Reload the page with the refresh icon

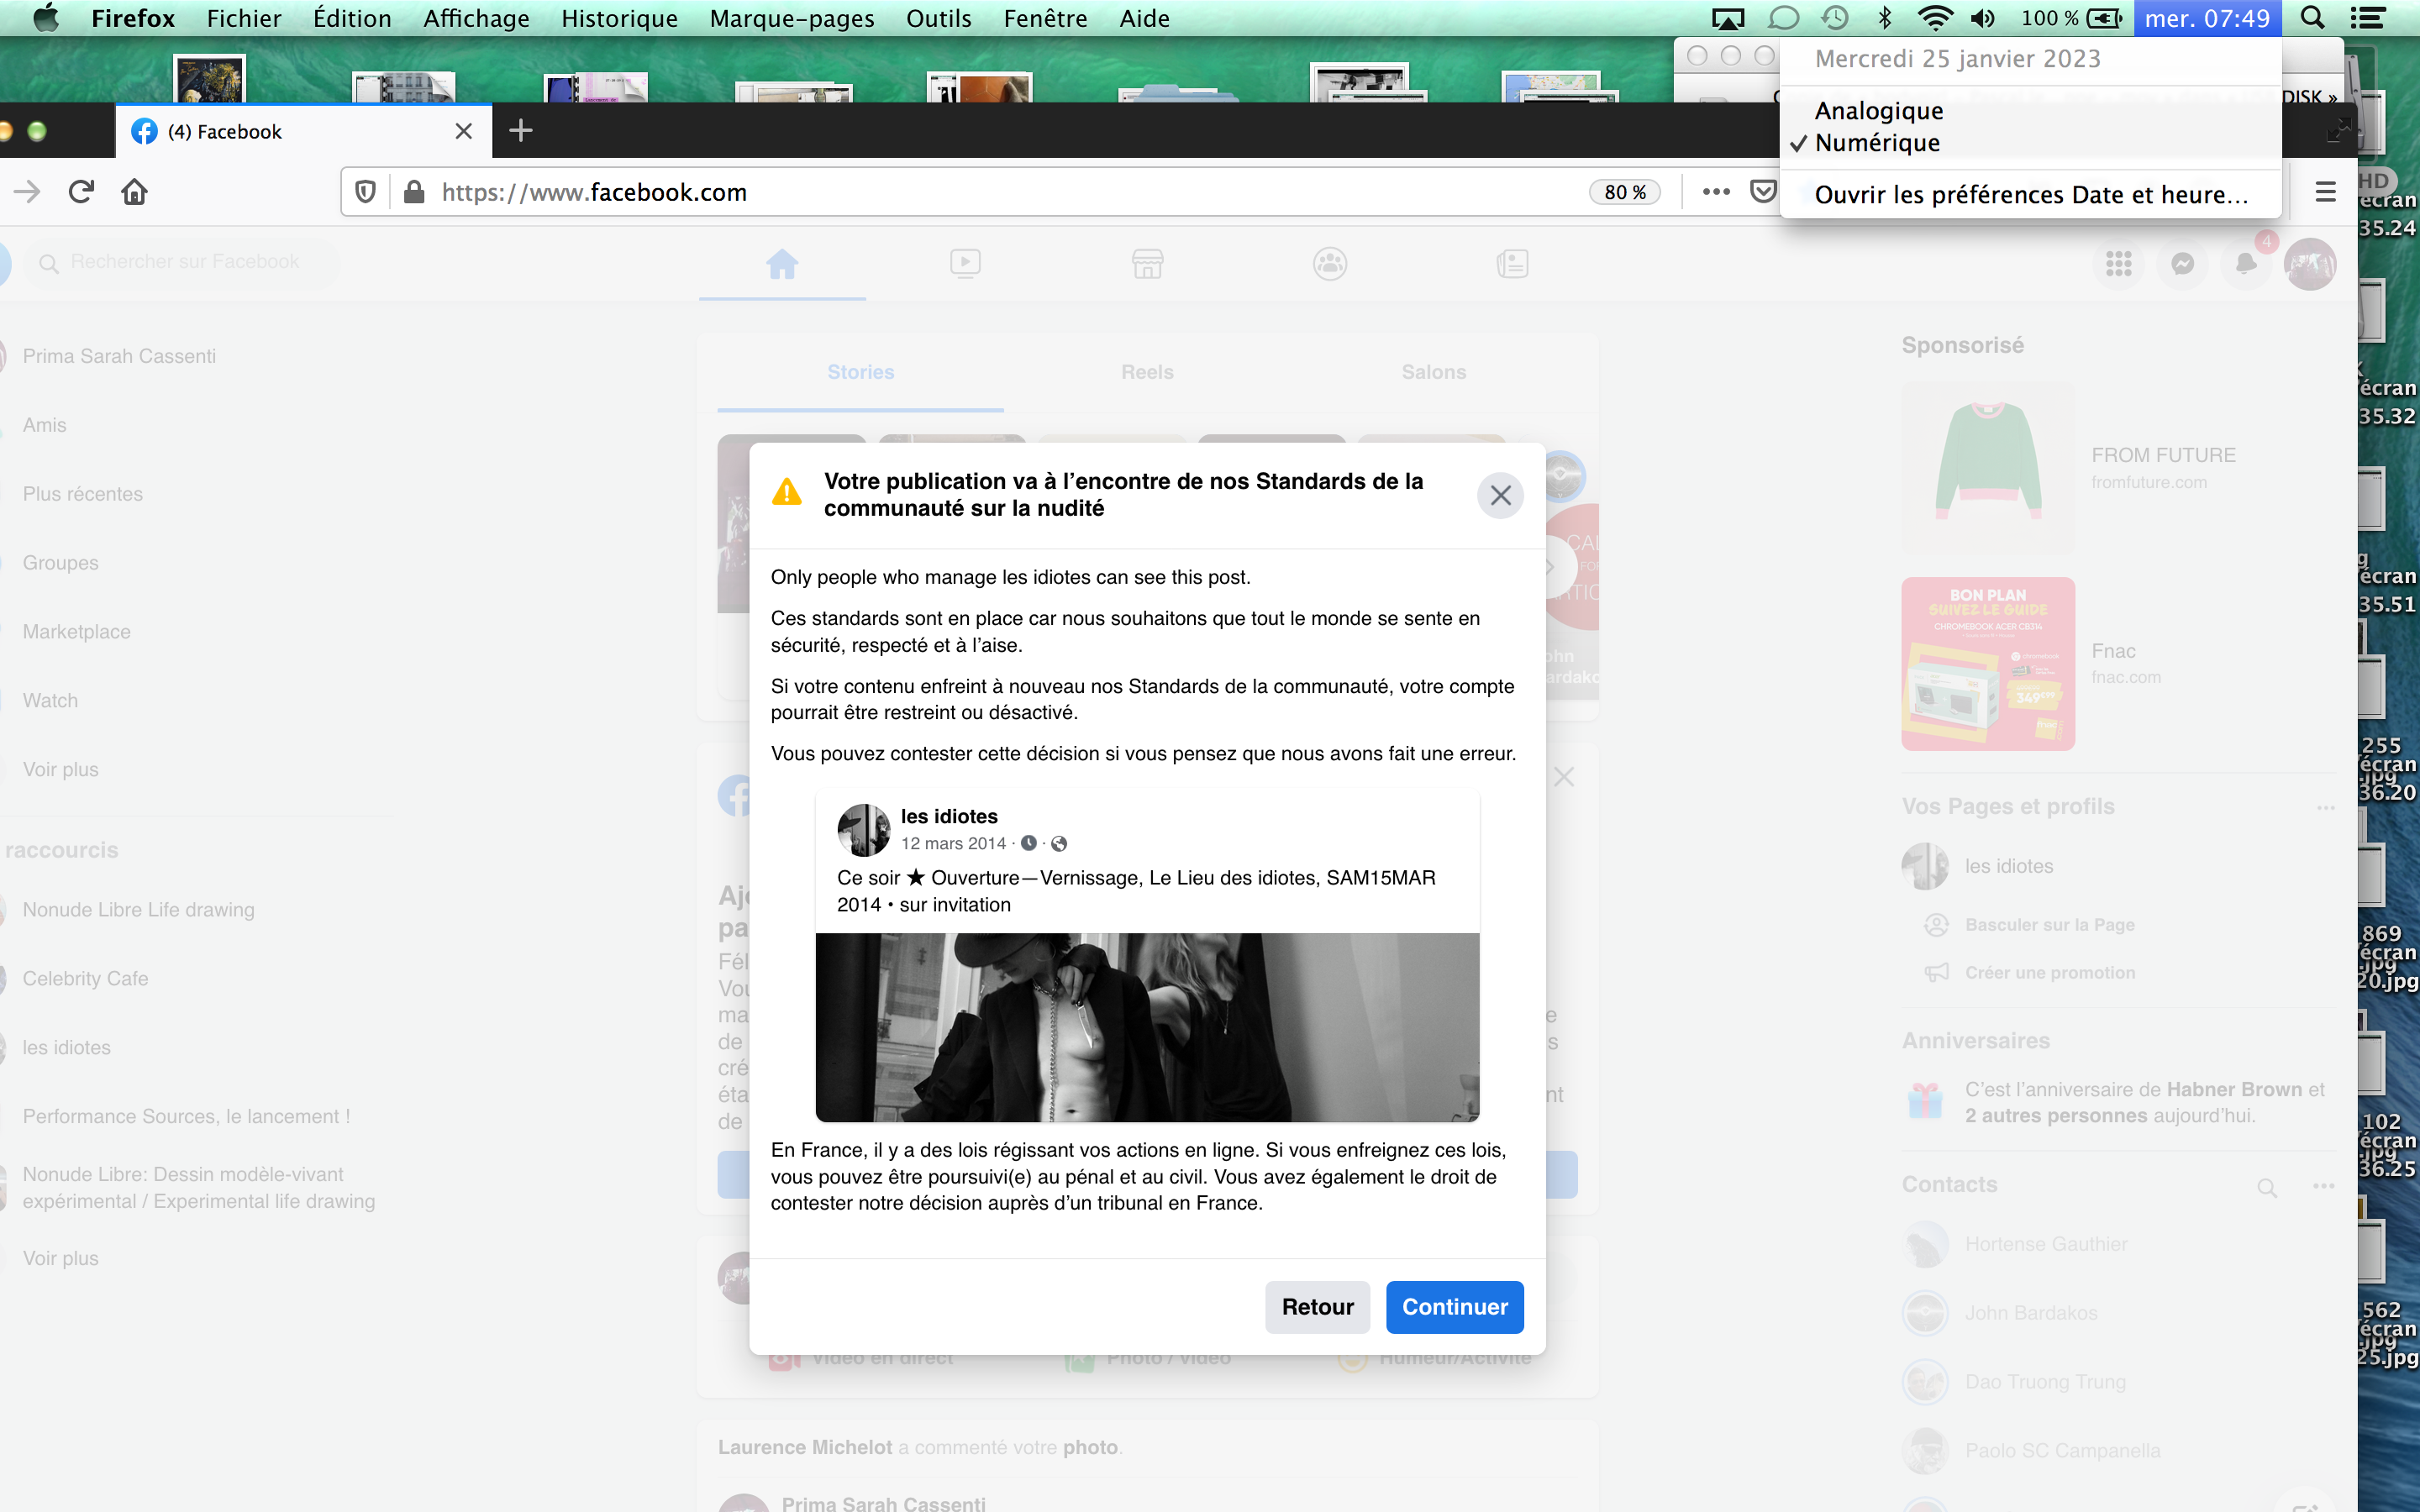coord(81,192)
